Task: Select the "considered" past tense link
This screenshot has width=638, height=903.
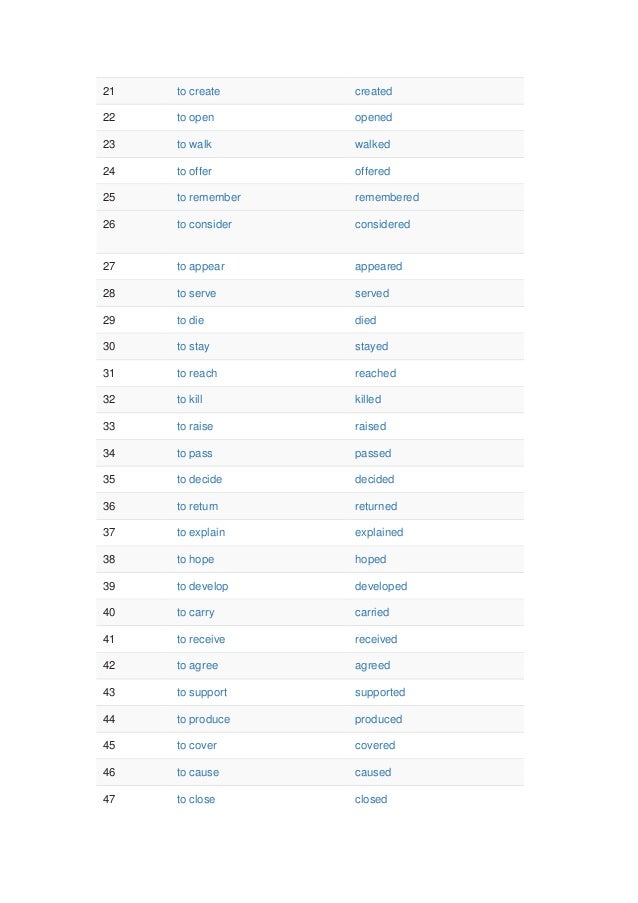Action: coord(382,224)
